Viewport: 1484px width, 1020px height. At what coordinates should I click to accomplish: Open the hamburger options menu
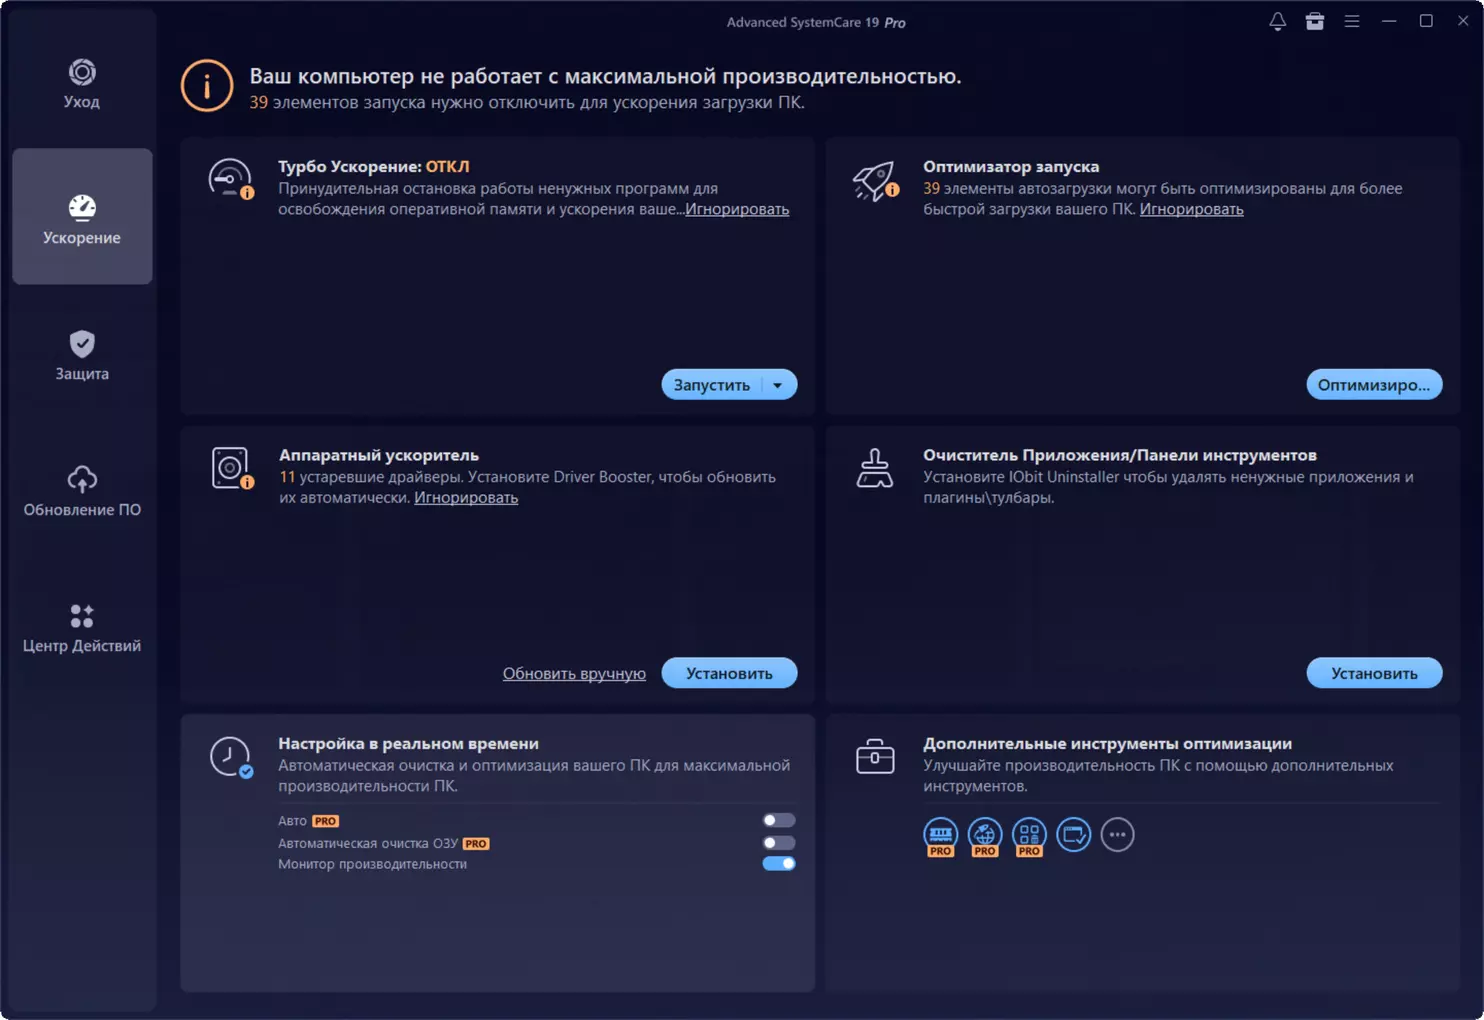point(1351,21)
